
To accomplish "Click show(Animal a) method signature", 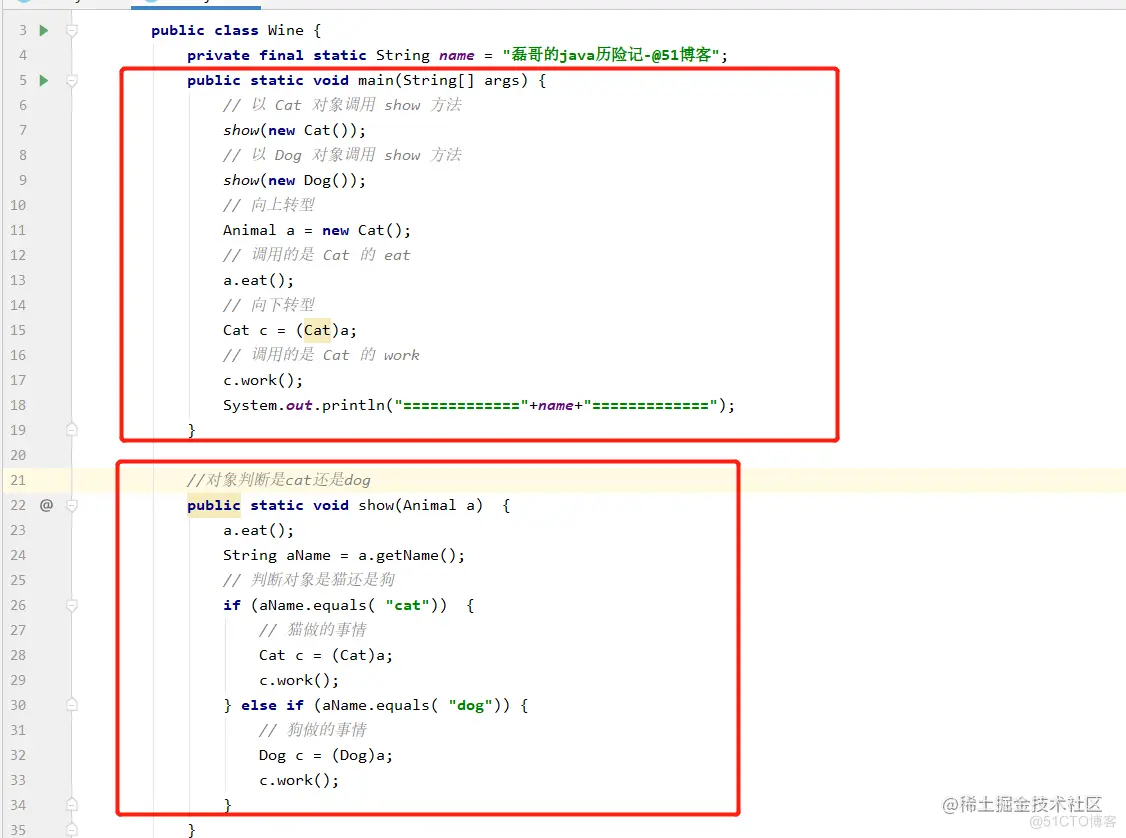I will (421, 505).
